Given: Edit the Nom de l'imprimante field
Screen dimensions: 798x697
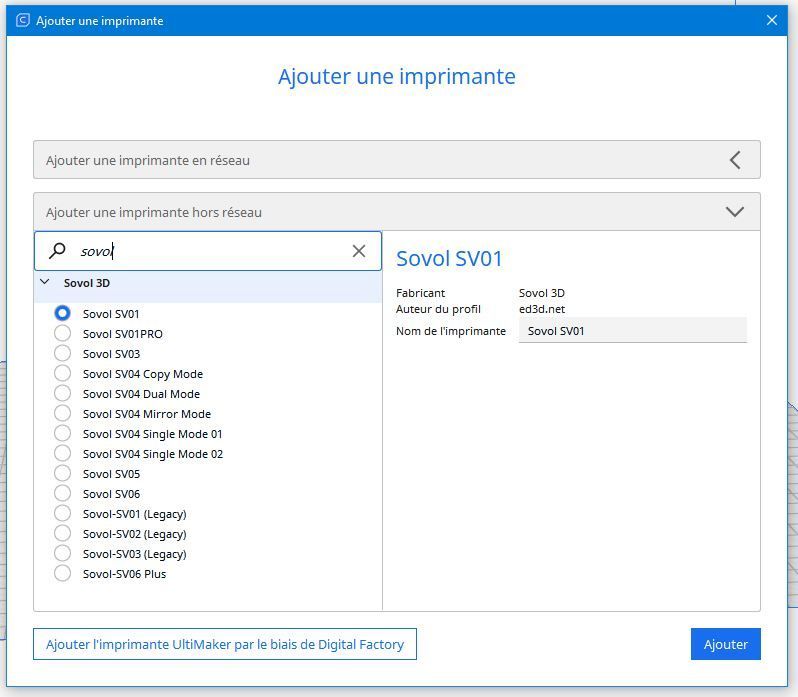Looking at the screenshot, I should point(632,331).
